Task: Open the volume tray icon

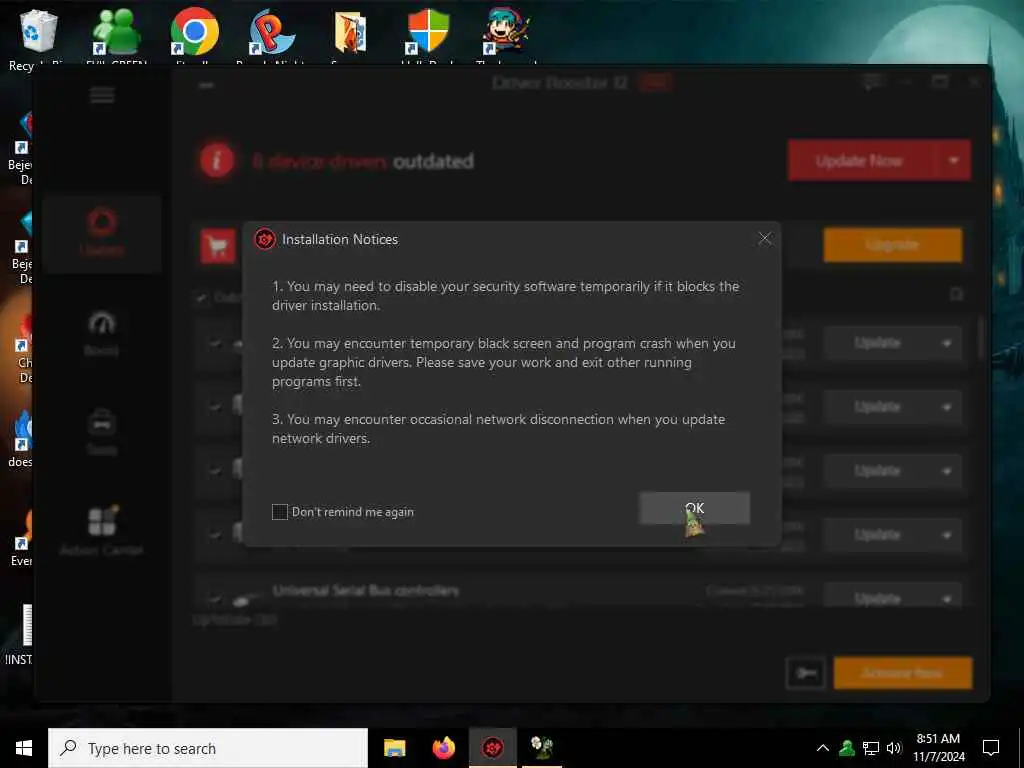Action: click(894, 748)
